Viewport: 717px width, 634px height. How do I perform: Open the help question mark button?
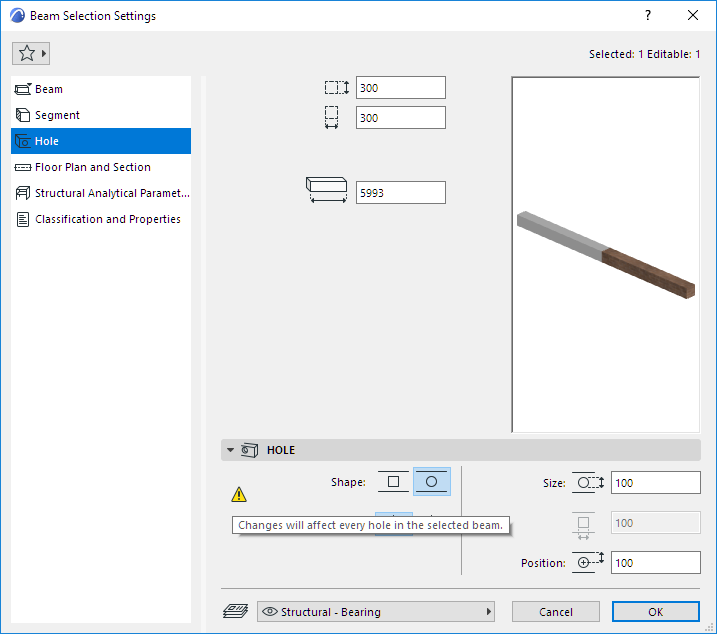(x=648, y=16)
